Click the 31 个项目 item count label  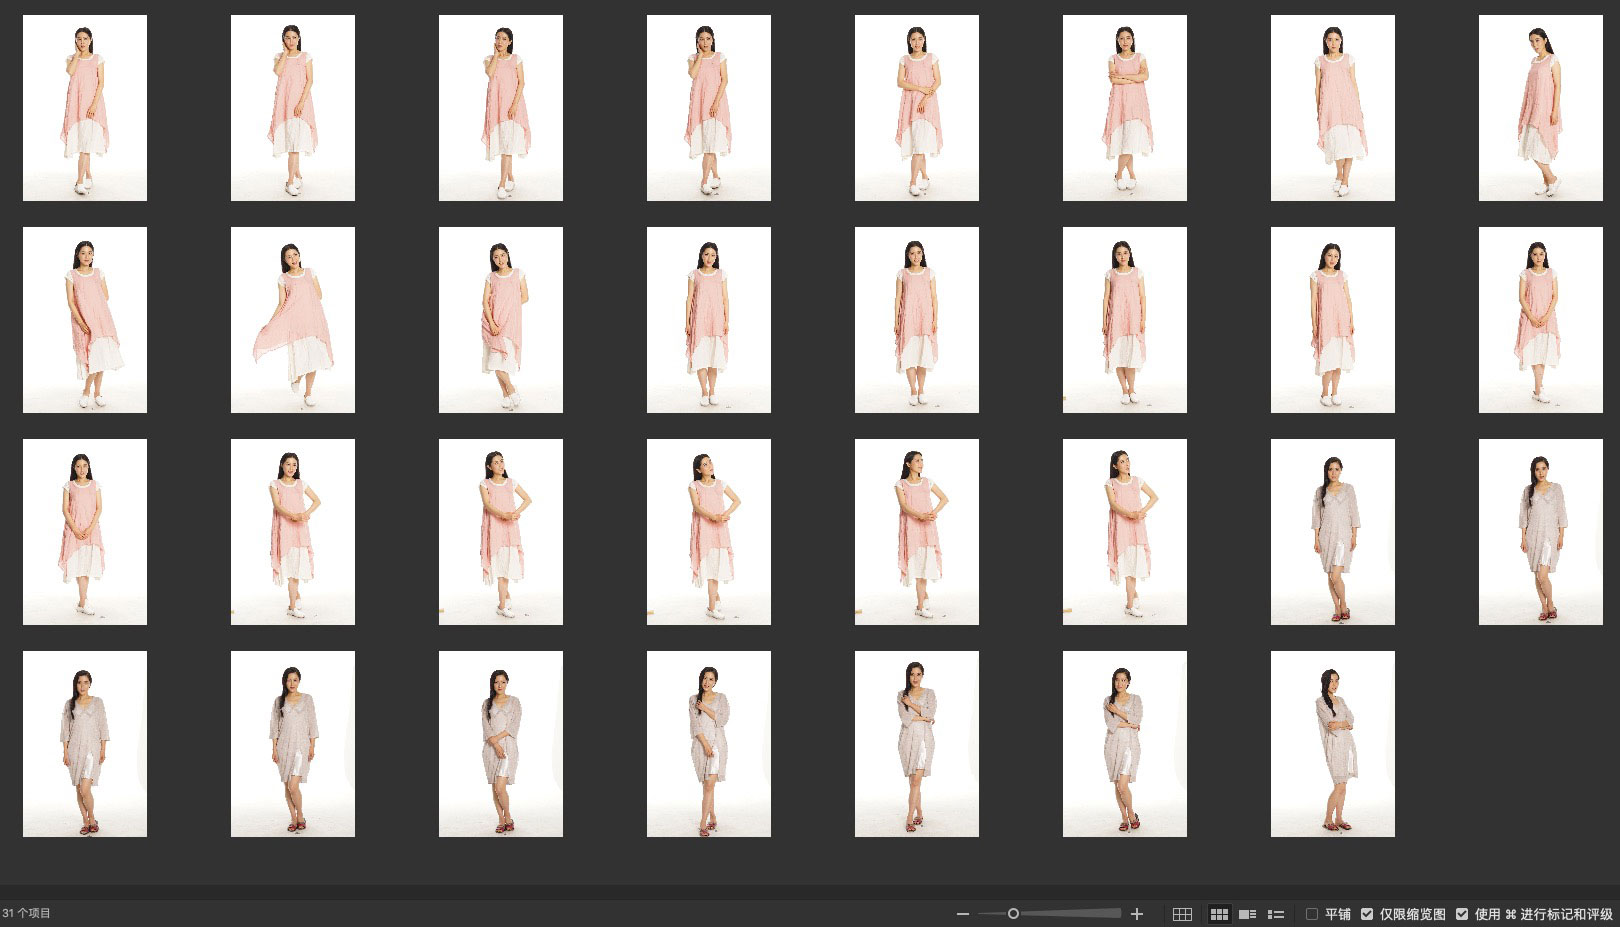click(27, 913)
